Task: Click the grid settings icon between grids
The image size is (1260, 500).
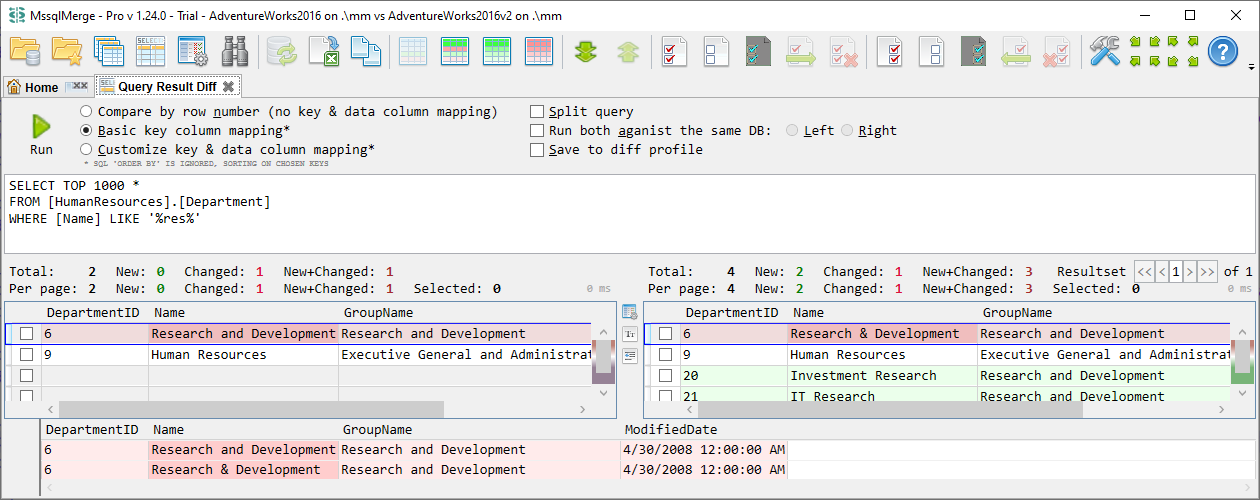Action: point(630,312)
